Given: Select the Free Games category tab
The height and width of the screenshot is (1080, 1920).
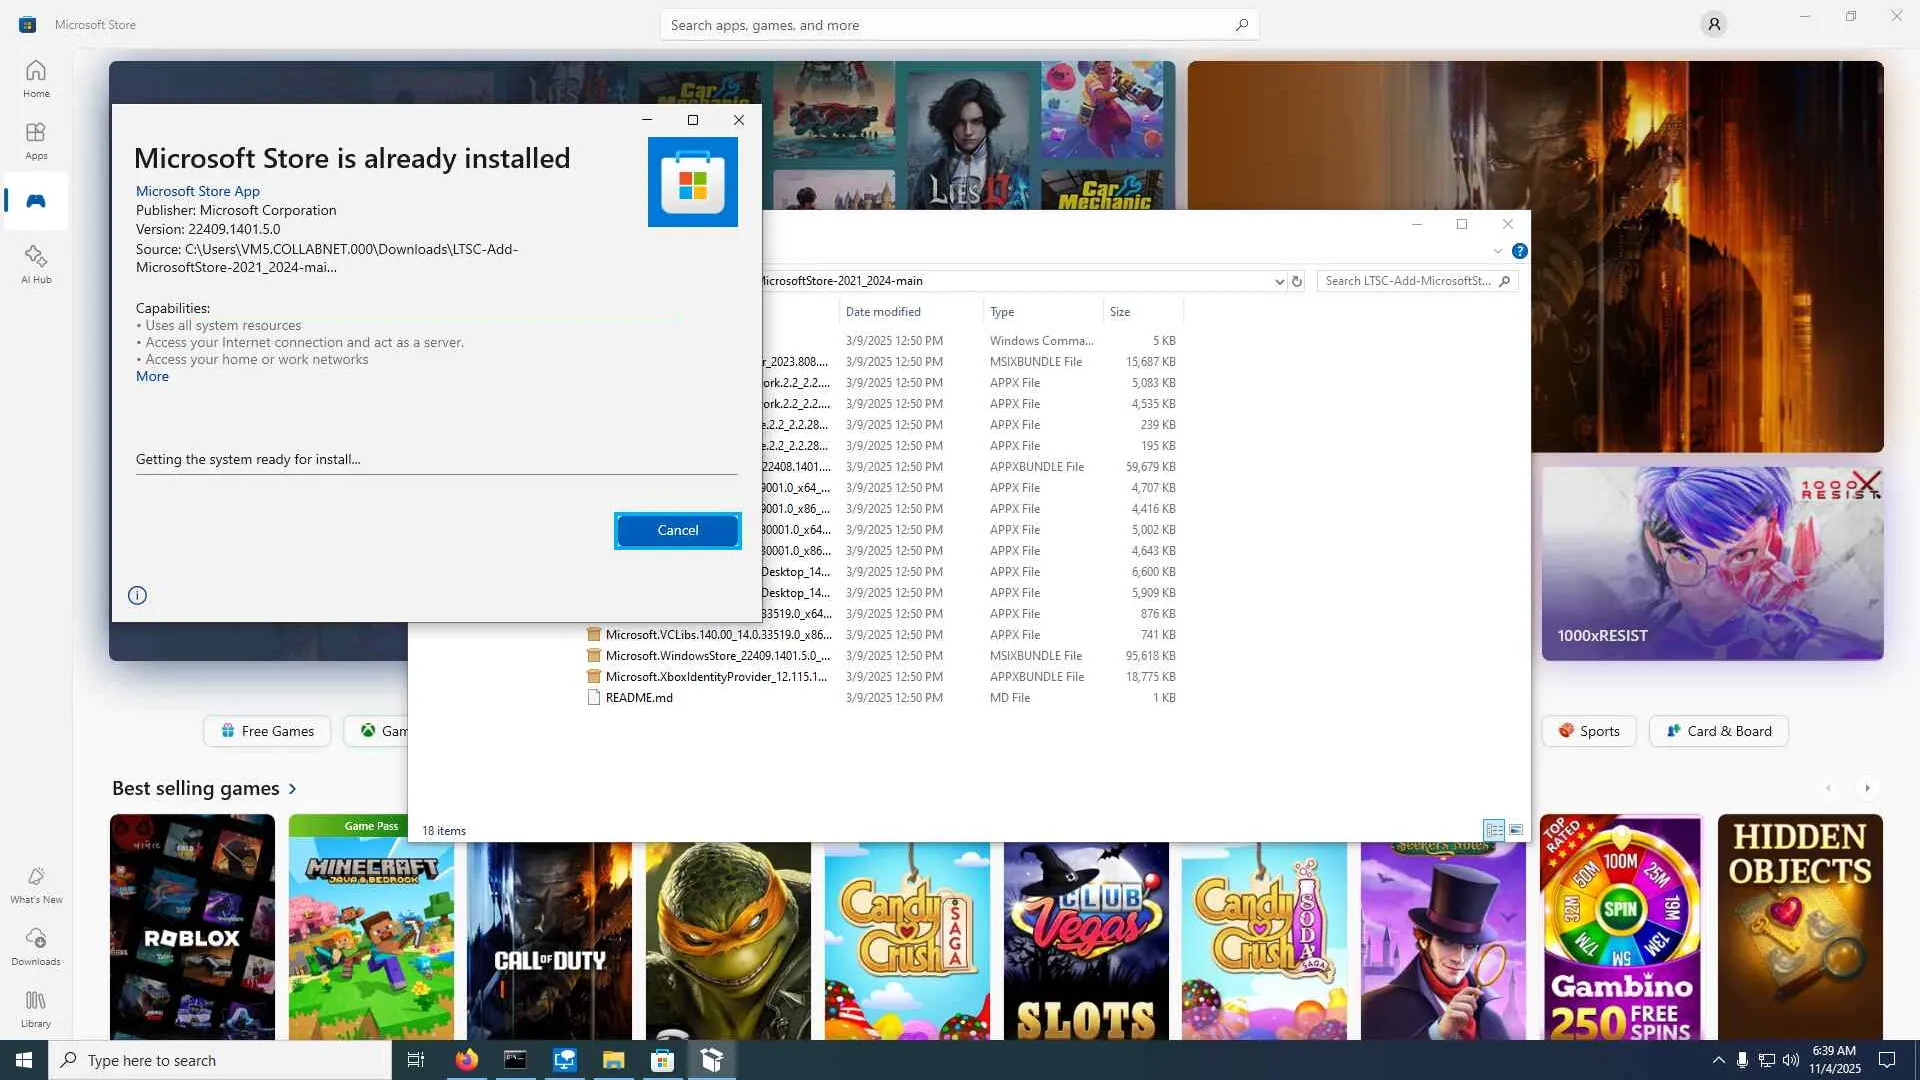Looking at the screenshot, I should (x=267, y=731).
